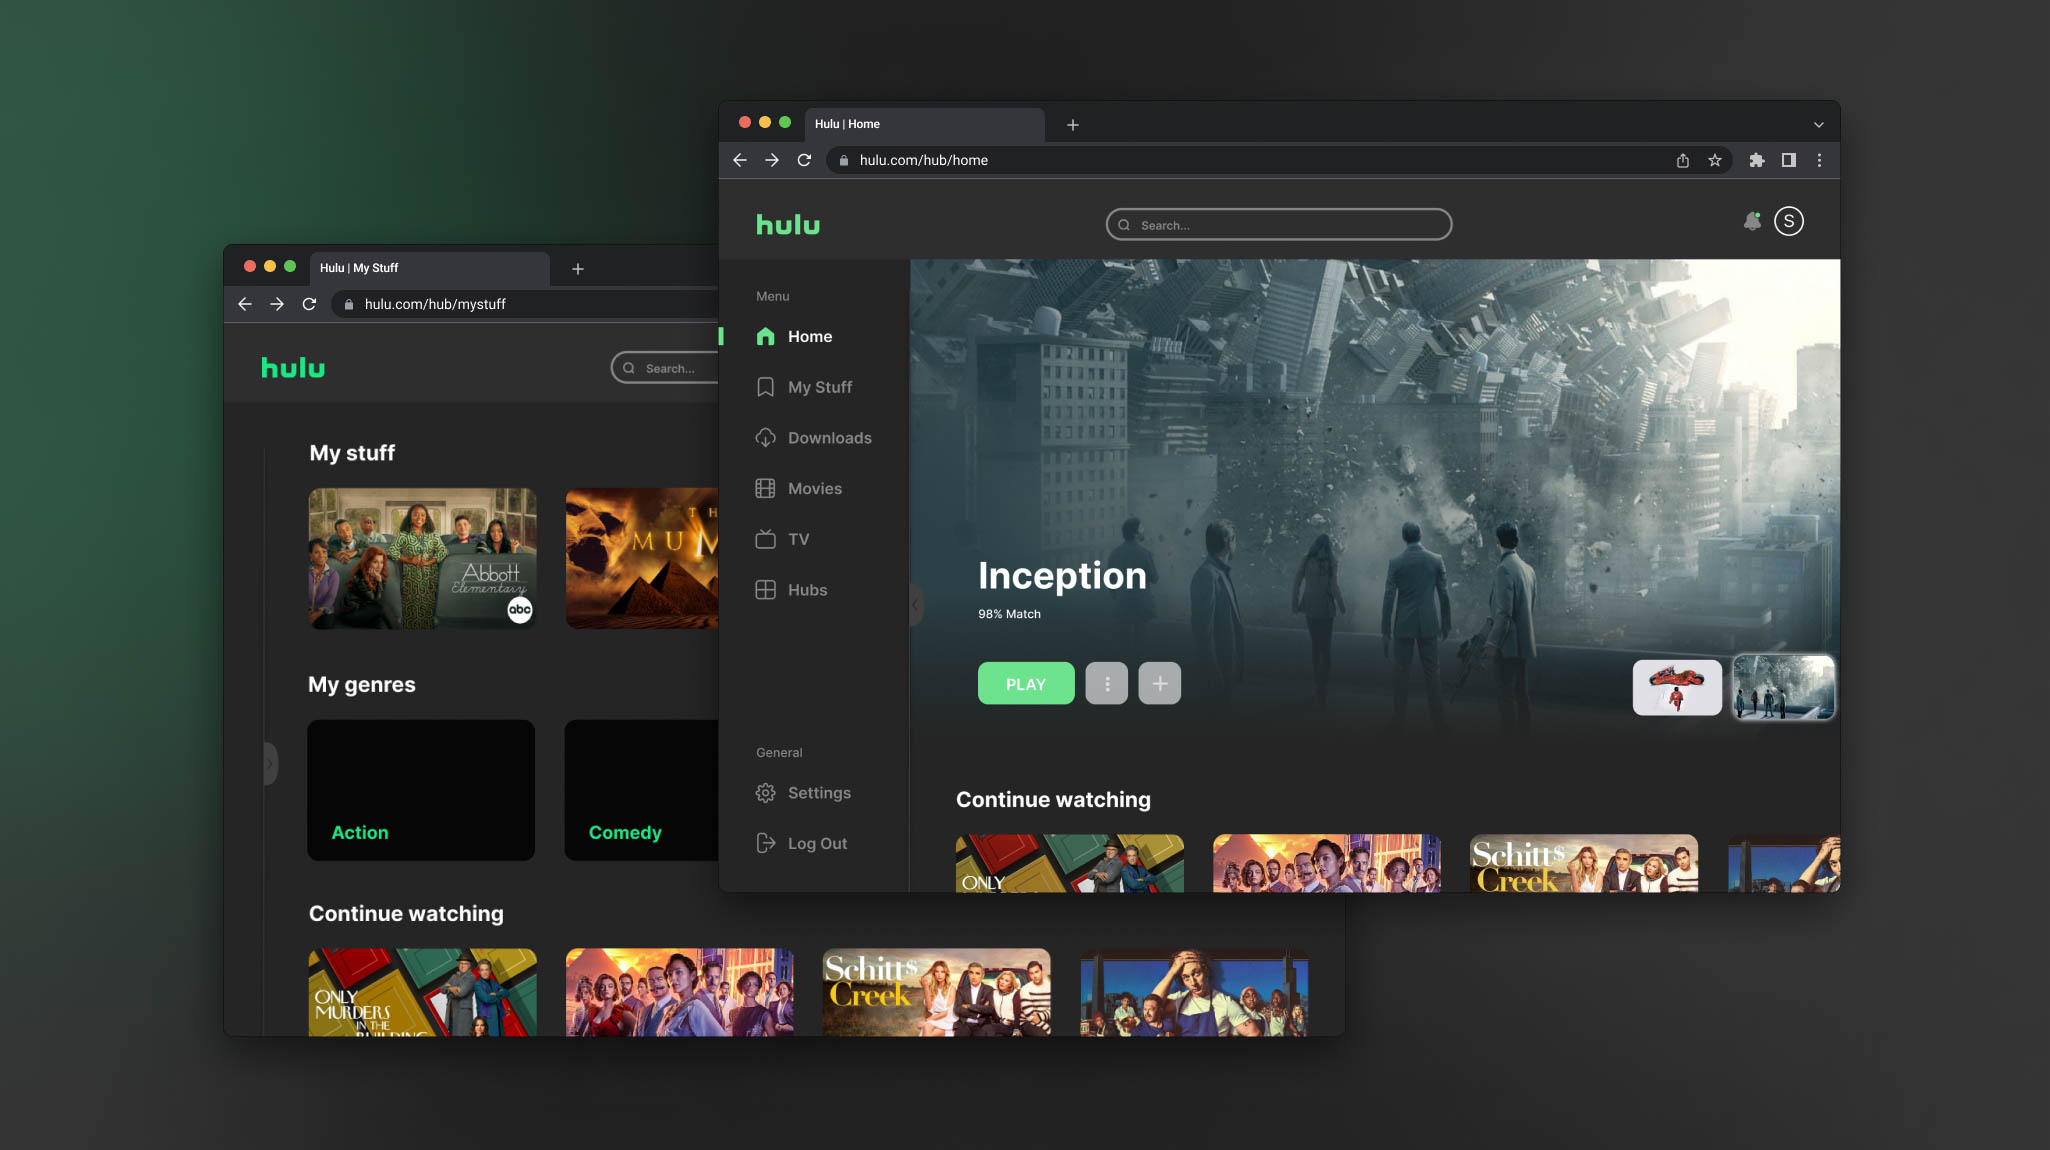This screenshot has height=1150, width=2050.
Task: Bookmark page with star icon
Action: click(1715, 160)
